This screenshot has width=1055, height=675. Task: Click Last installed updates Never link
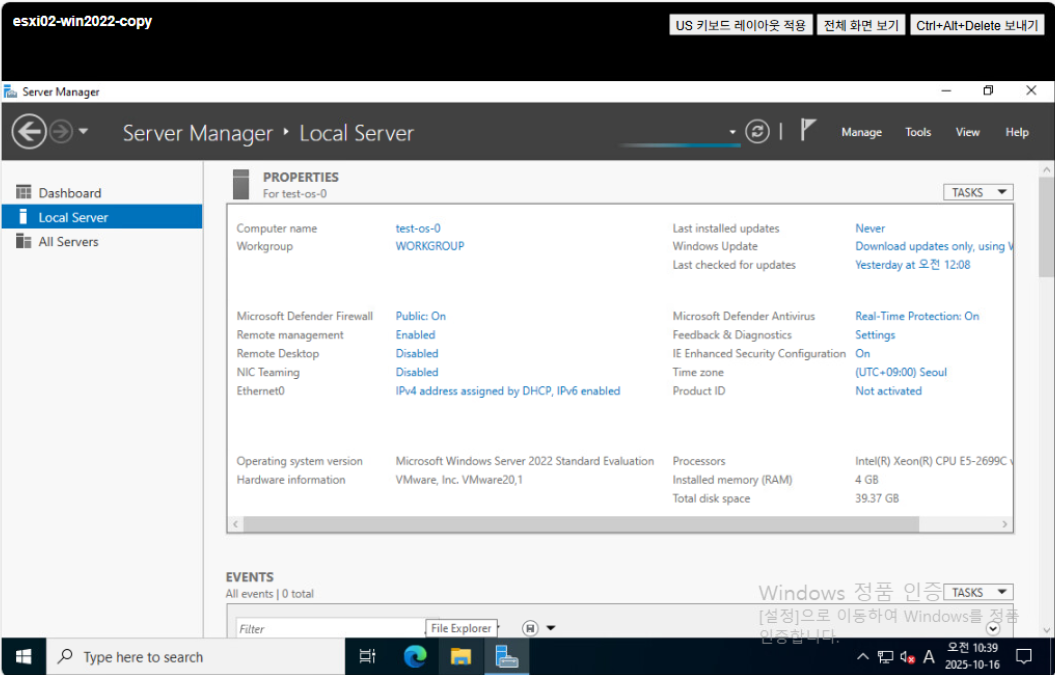[x=870, y=228]
